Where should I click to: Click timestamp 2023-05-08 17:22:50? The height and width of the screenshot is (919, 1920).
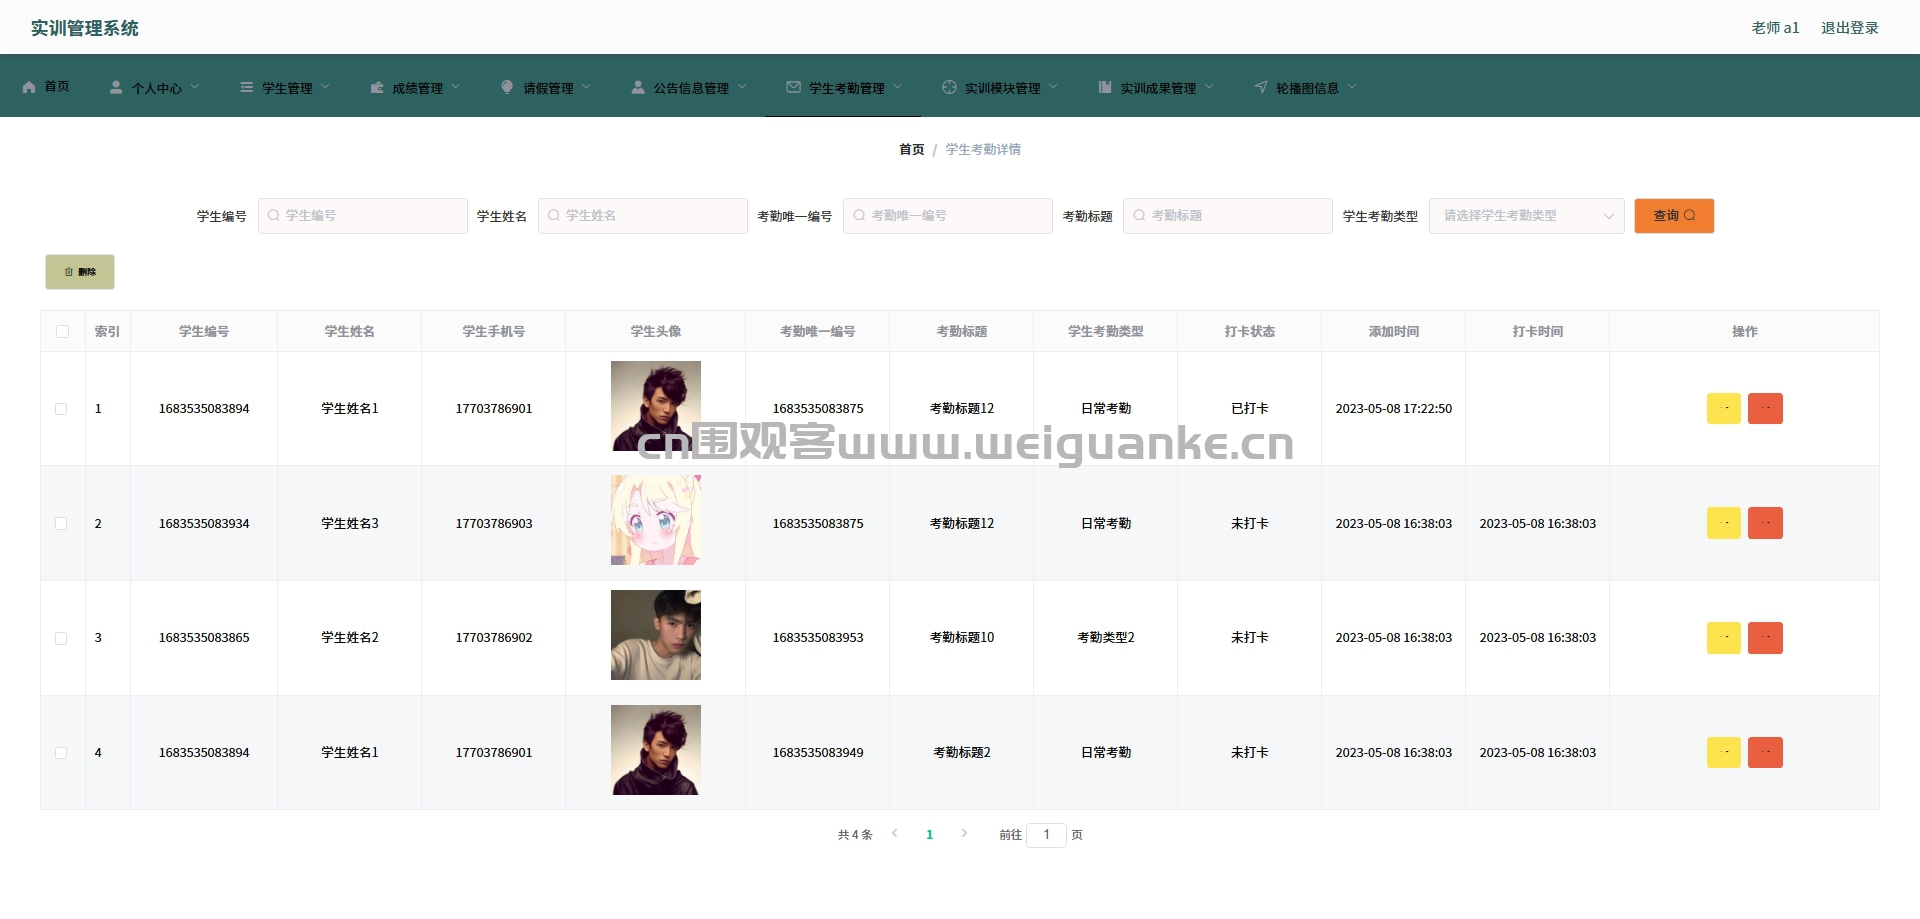pos(1393,408)
